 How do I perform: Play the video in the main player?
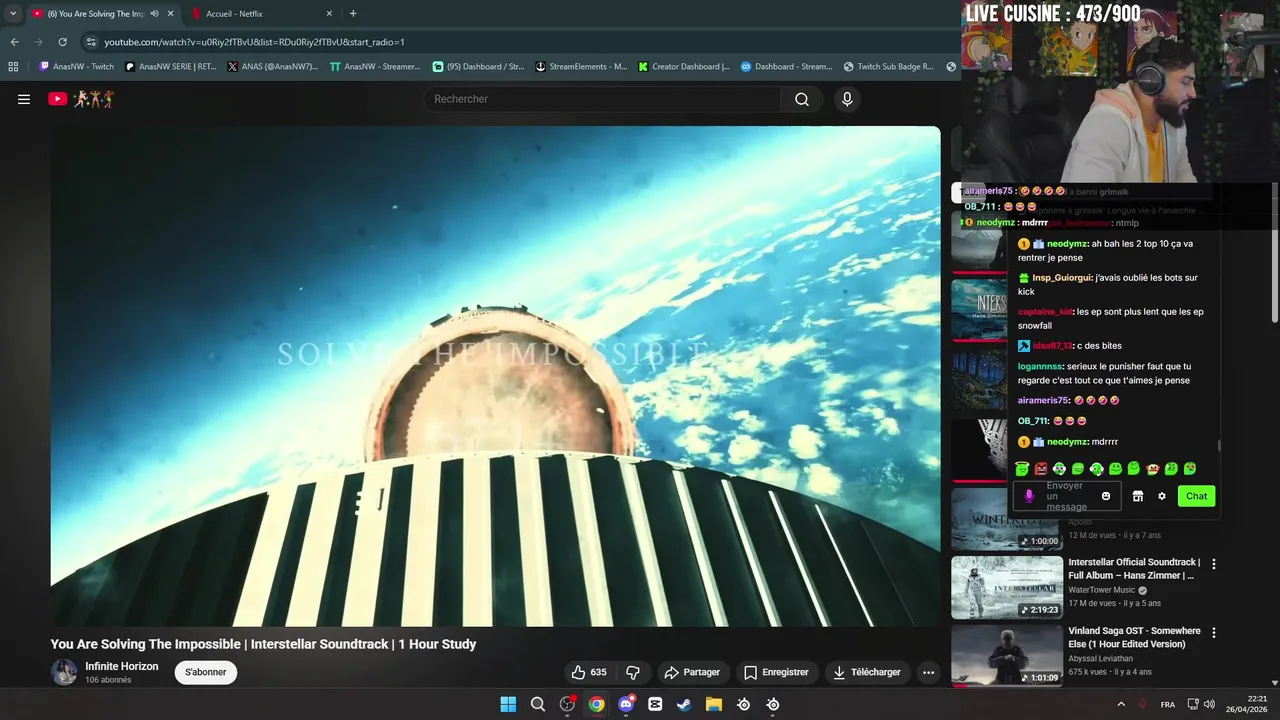(x=496, y=376)
